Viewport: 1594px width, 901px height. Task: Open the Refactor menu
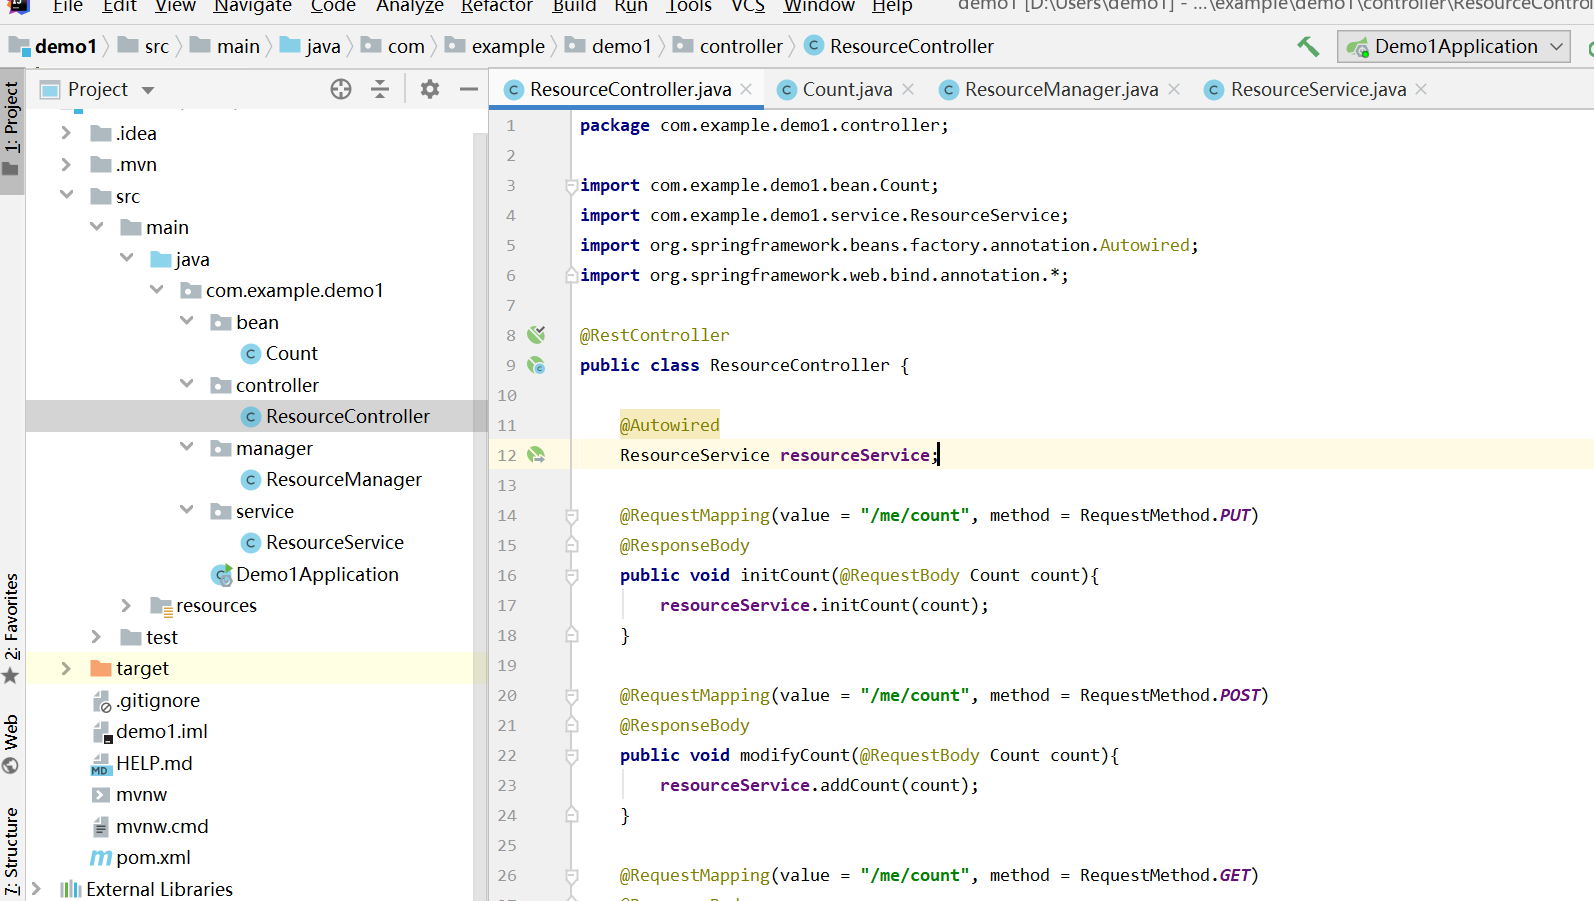click(x=496, y=6)
